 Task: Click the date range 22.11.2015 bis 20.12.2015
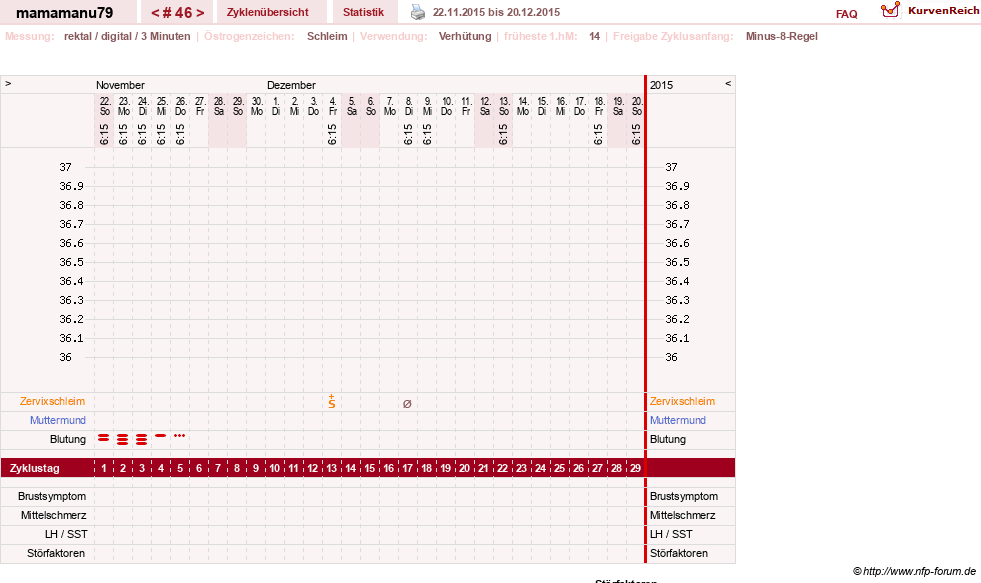(x=496, y=13)
